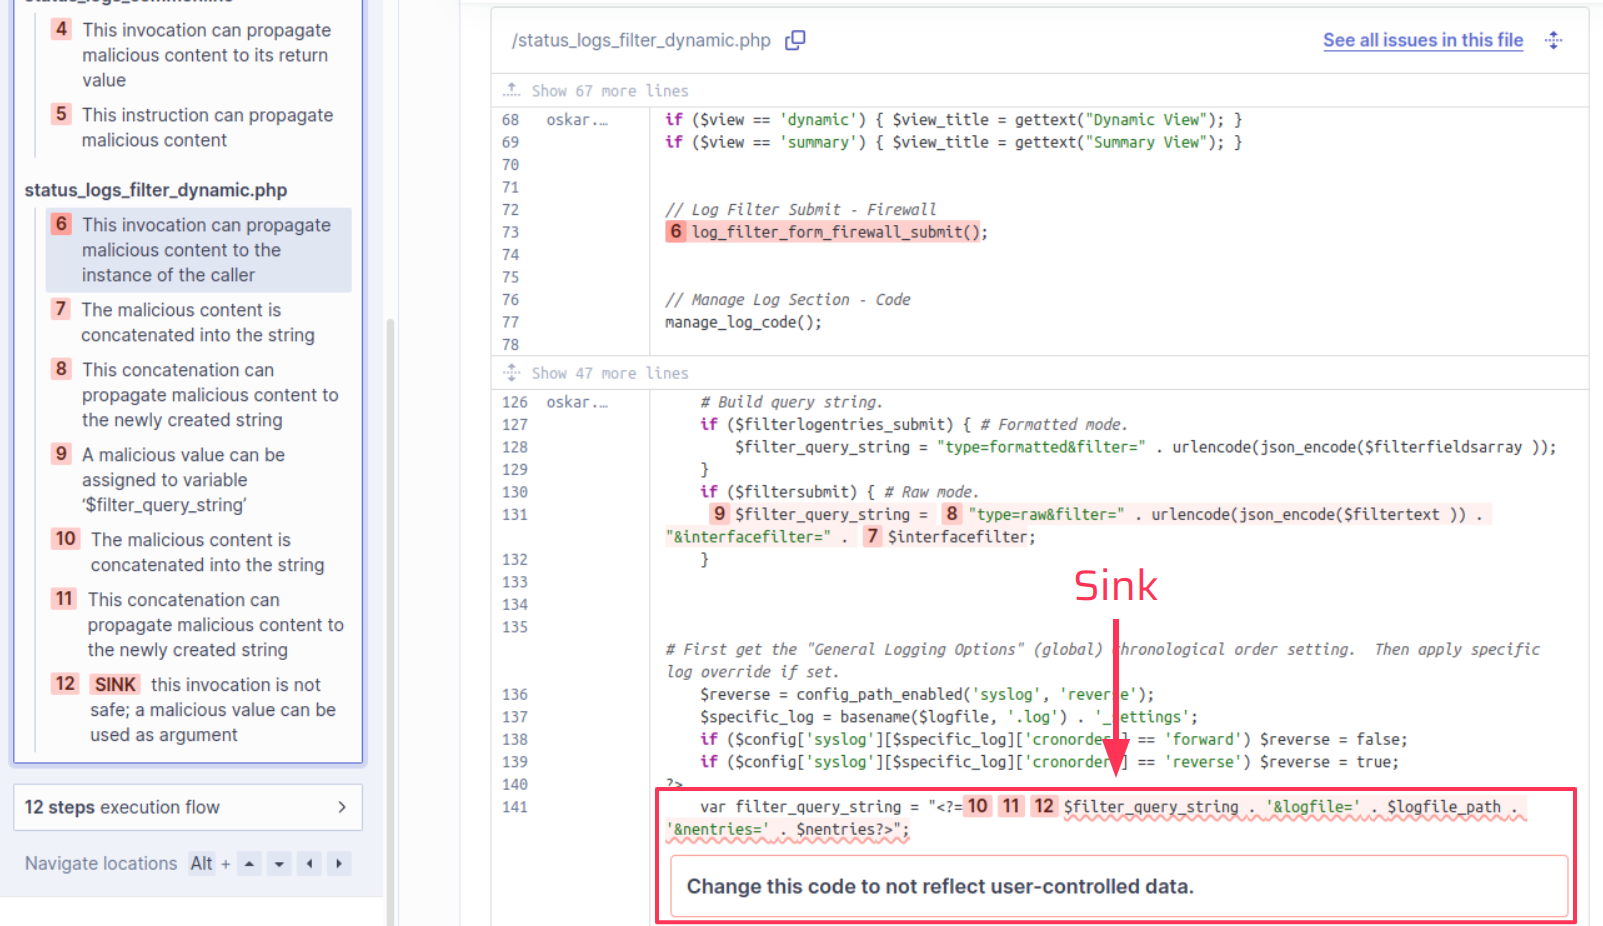This screenshot has height=926, width=1603.
Task: Select step 10 malicious content is concatenated
Action: (207, 552)
